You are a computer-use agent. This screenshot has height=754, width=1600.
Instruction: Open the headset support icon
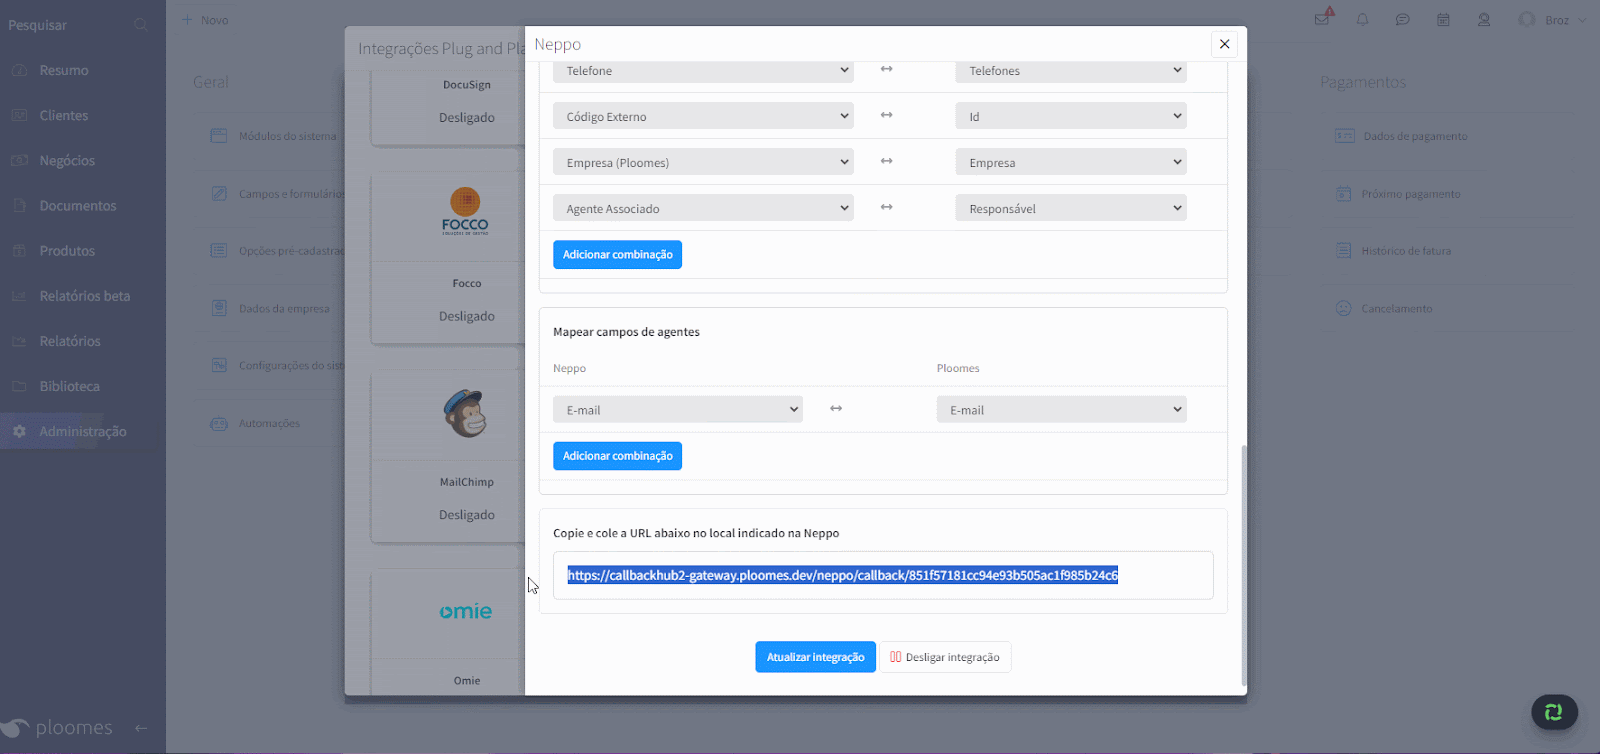point(1484,20)
